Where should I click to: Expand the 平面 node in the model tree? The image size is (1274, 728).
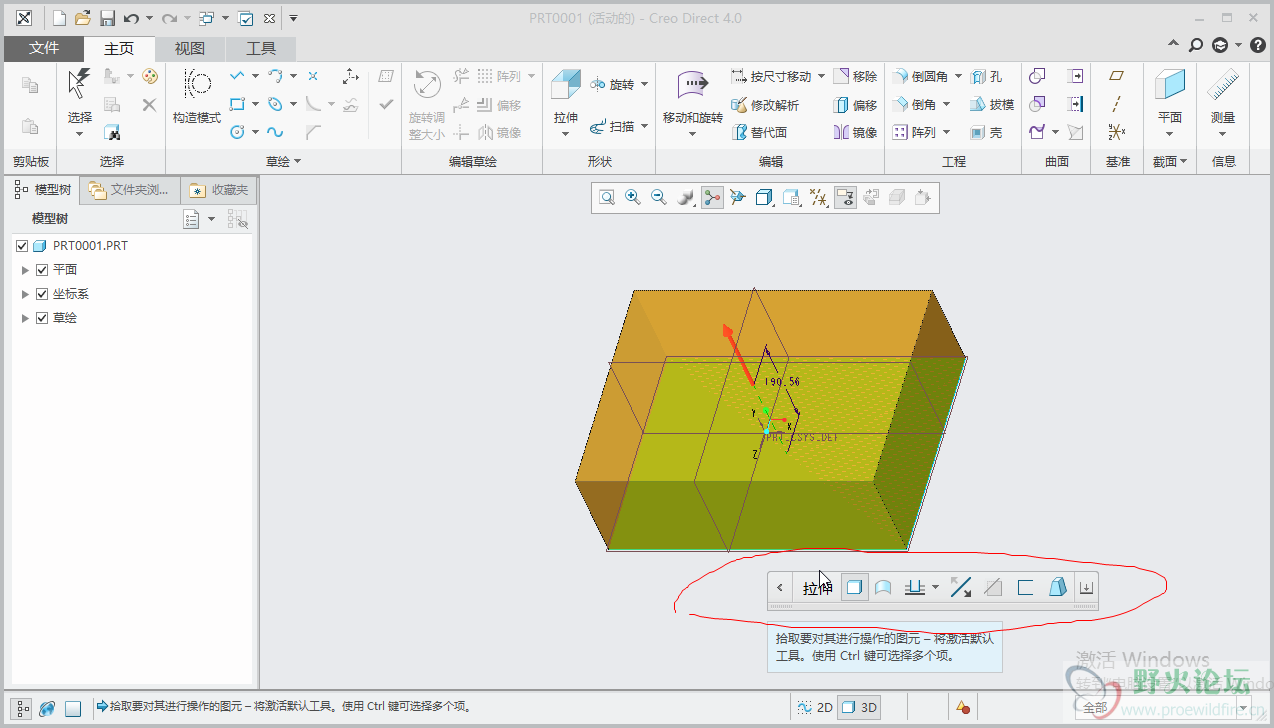26,270
